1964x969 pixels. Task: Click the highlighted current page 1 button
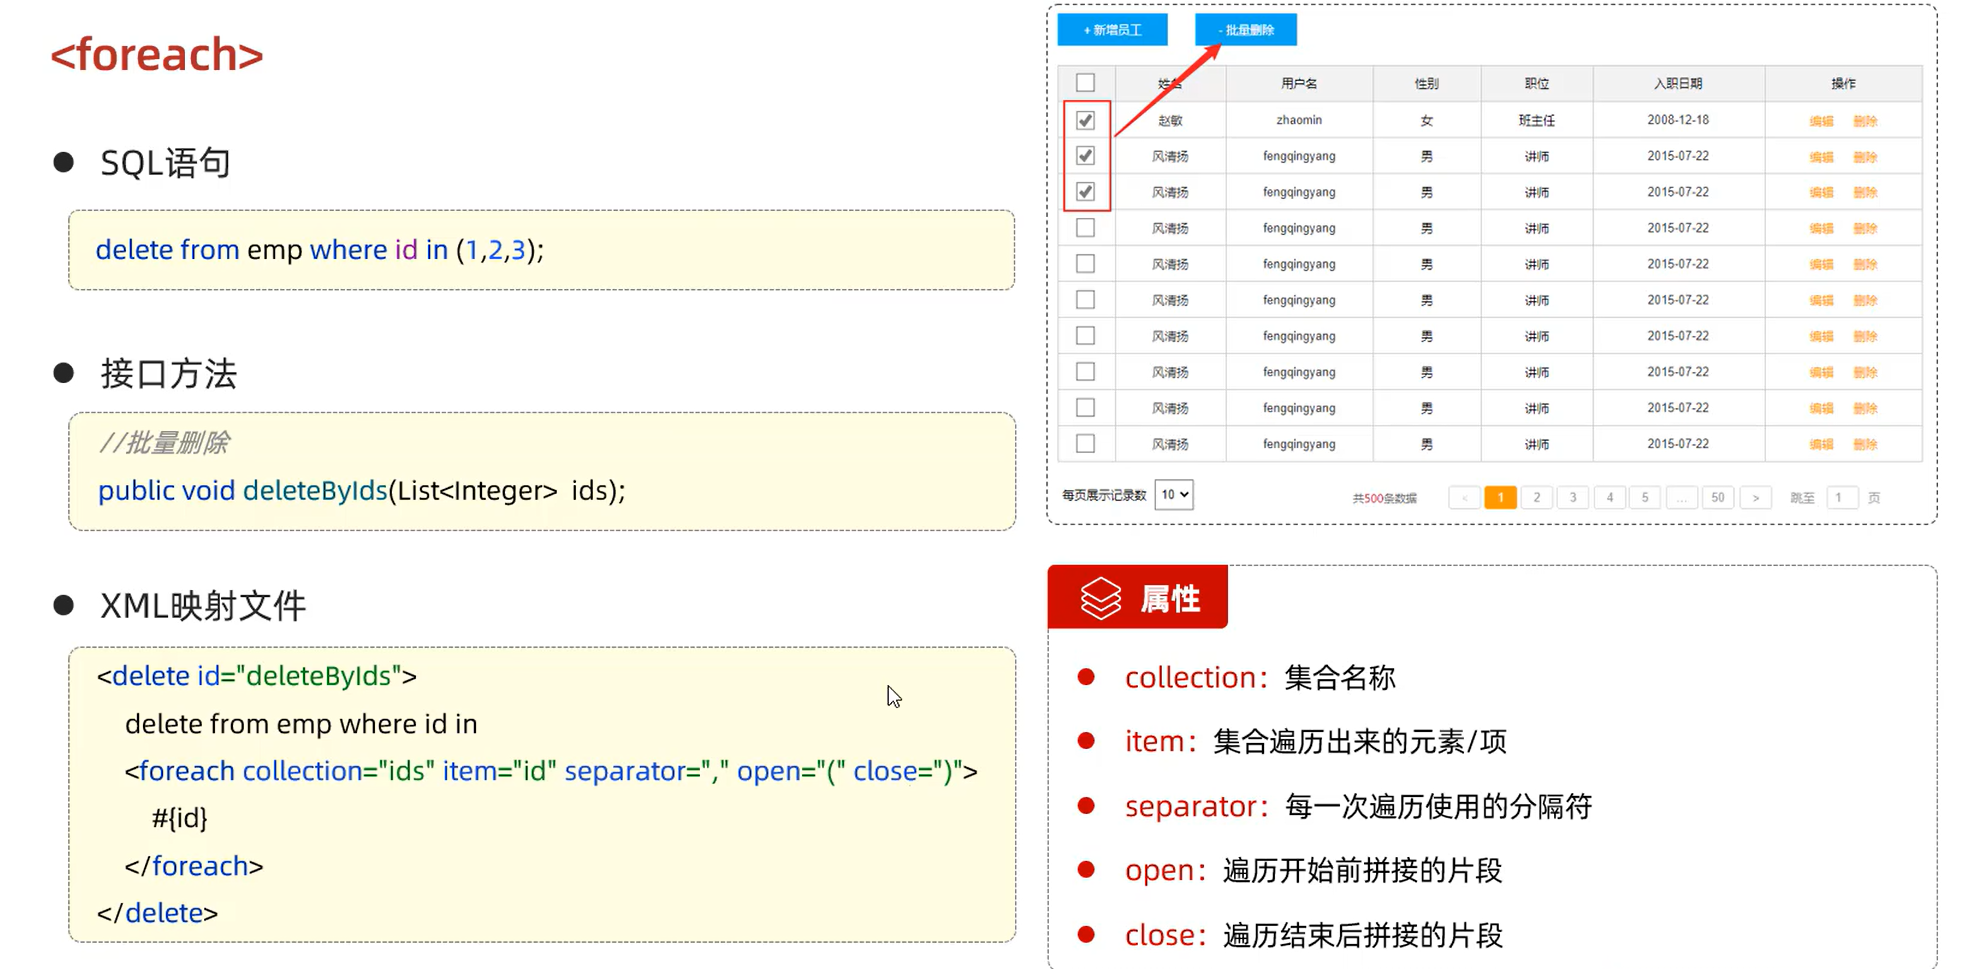[1500, 497]
